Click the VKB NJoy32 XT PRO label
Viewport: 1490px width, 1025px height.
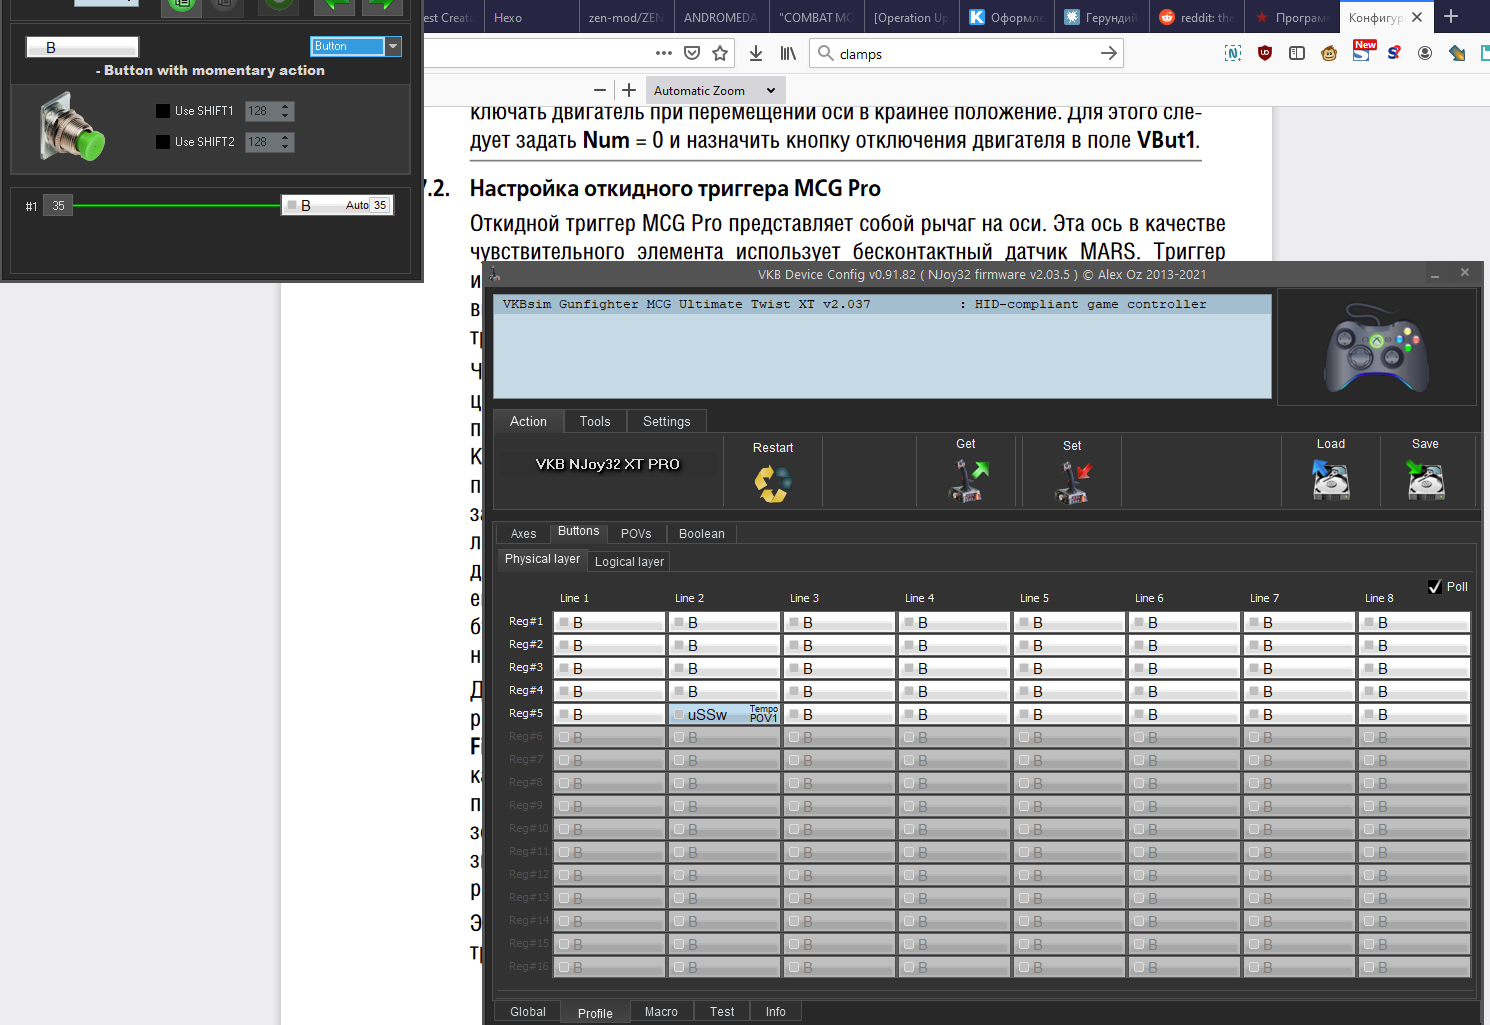(607, 464)
